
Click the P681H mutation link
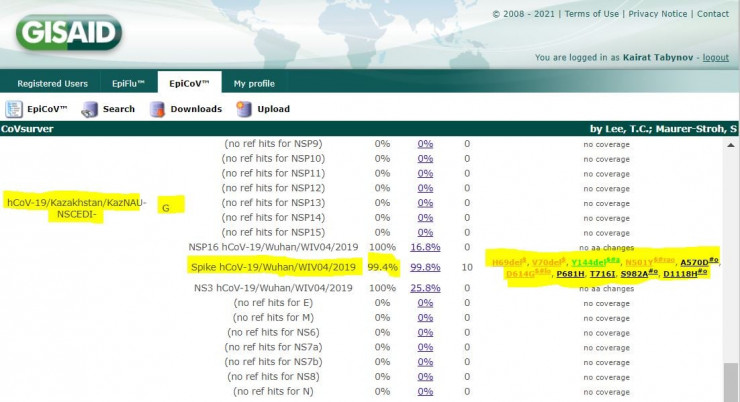(571, 273)
